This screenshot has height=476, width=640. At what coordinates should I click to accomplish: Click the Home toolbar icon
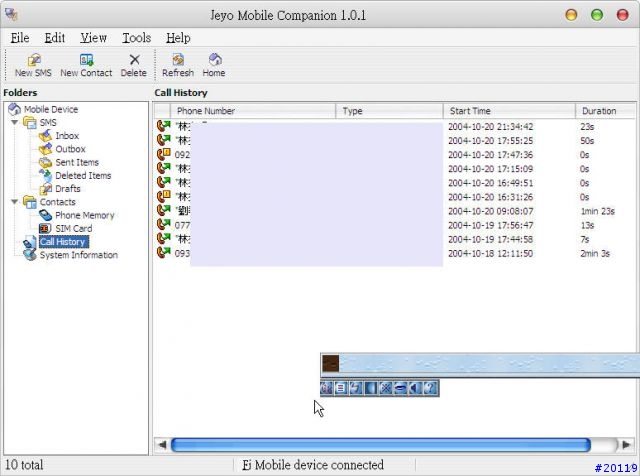coord(214,66)
